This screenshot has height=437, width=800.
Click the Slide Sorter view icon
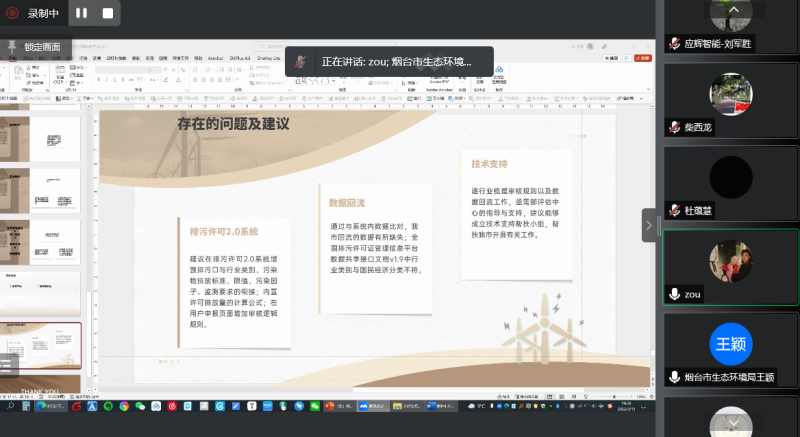(561, 396)
